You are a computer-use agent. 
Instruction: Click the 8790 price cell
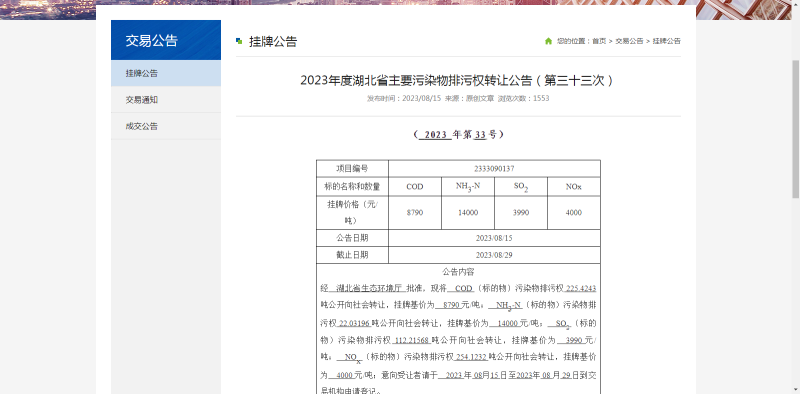415,213
